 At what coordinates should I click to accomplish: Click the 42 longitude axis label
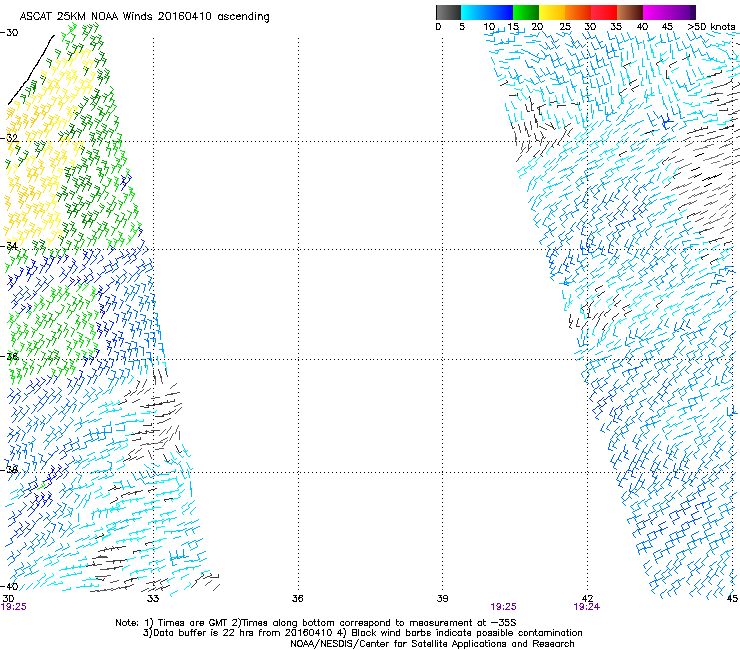587,599
